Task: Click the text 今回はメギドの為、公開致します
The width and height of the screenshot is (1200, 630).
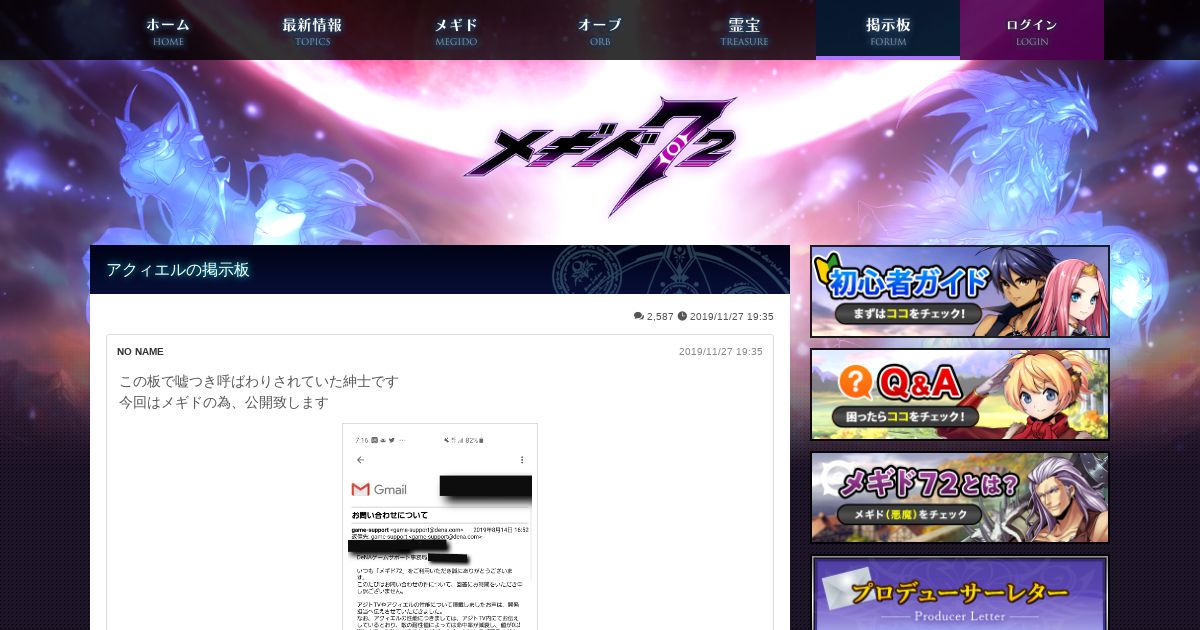Action: 224,402
